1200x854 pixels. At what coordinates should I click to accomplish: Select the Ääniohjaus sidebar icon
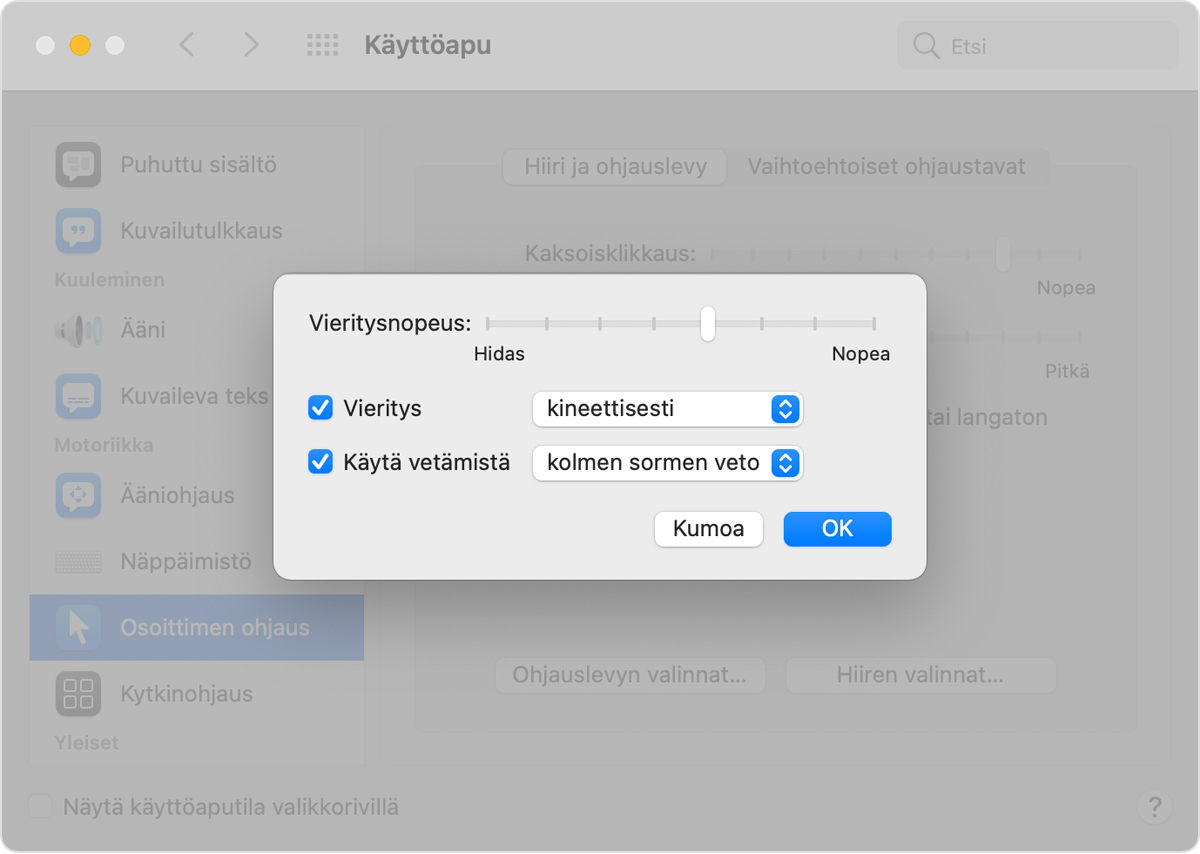78,495
